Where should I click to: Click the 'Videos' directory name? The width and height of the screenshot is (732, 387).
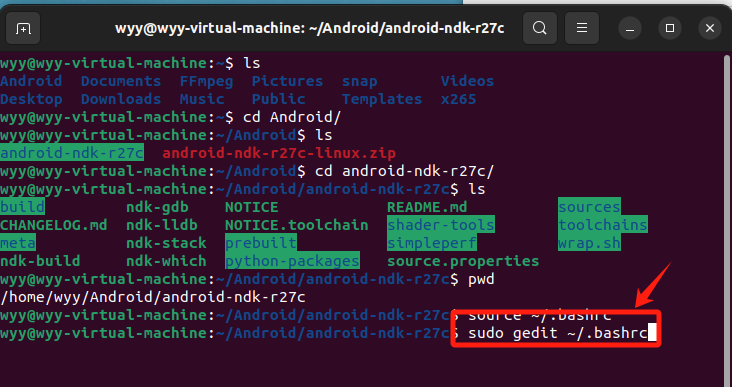point(467,81)
